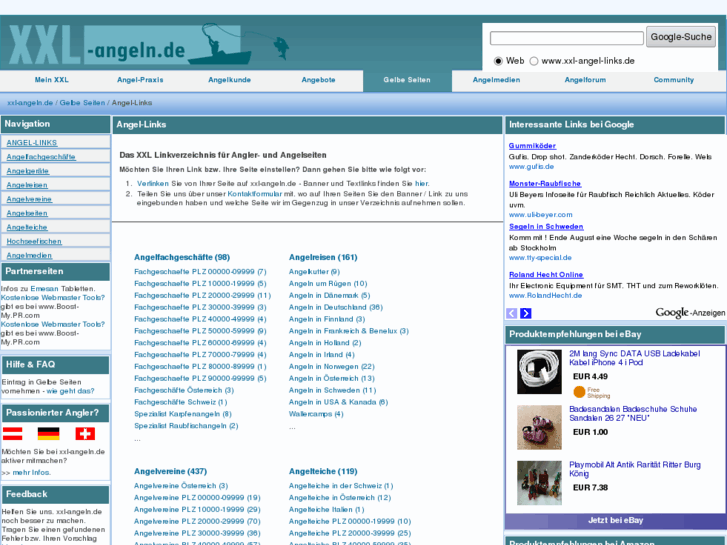Click the Kontaktformular link
Image resolution: width=727 pixels, height=545 pixels.
click(x=255, y=194)
